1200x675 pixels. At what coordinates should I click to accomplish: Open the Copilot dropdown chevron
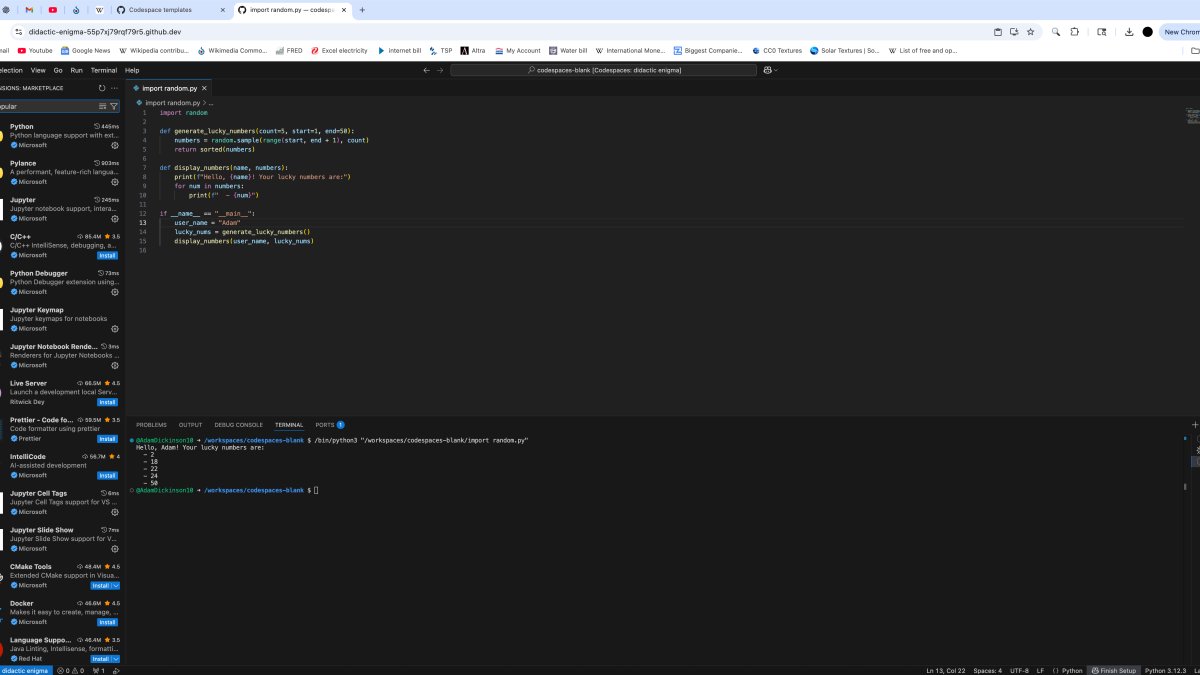776,70
